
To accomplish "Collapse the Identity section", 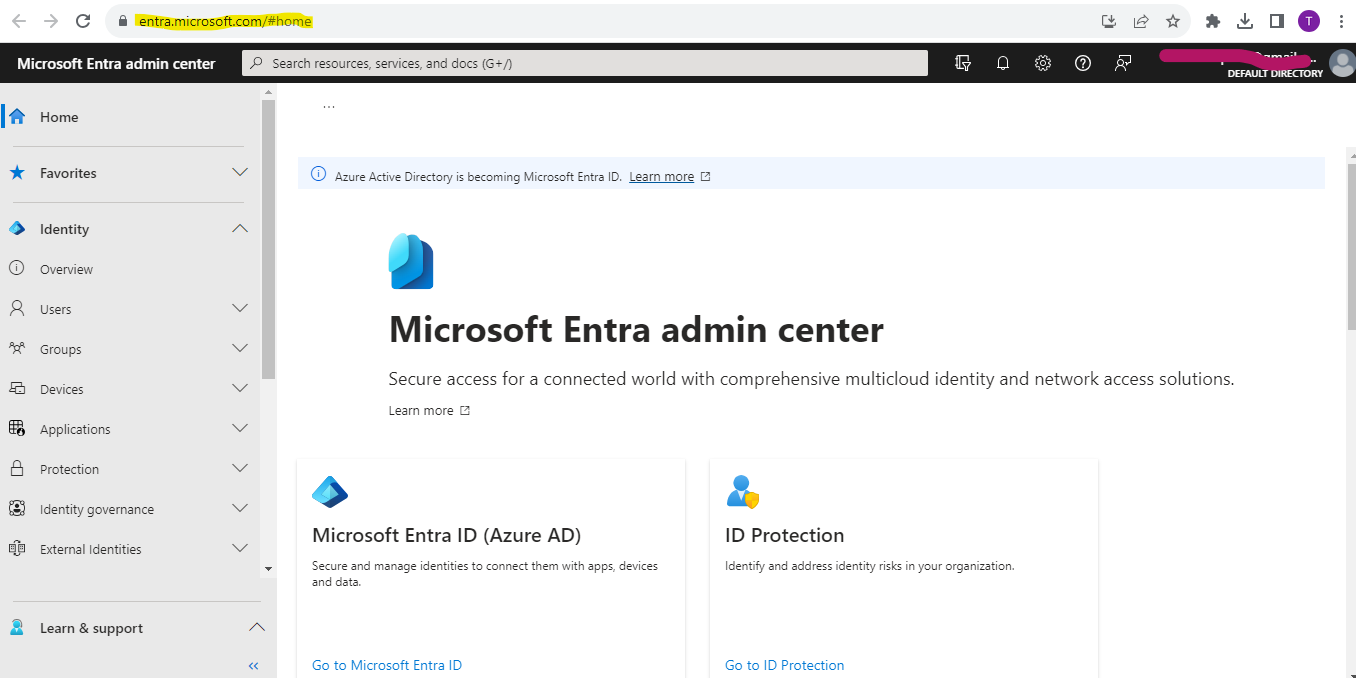I will point(239,228).
